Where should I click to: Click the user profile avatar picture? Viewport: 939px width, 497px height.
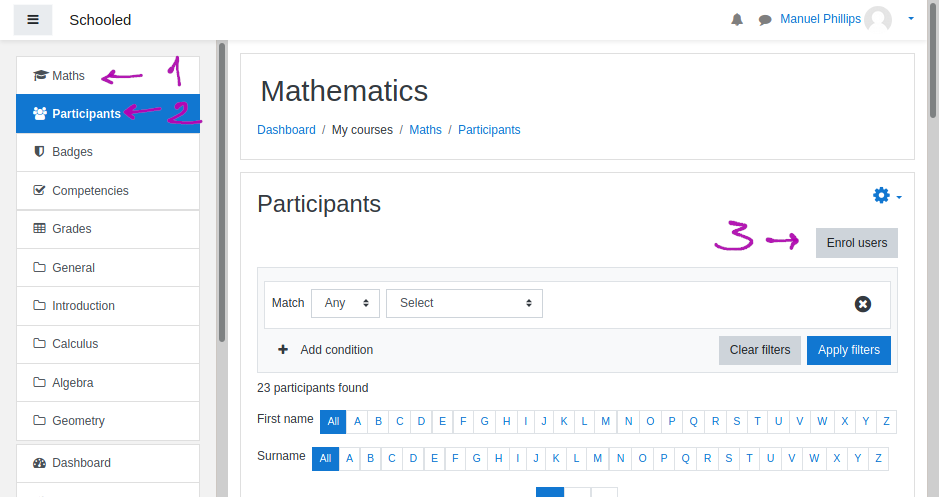click(x=878, y=20)
